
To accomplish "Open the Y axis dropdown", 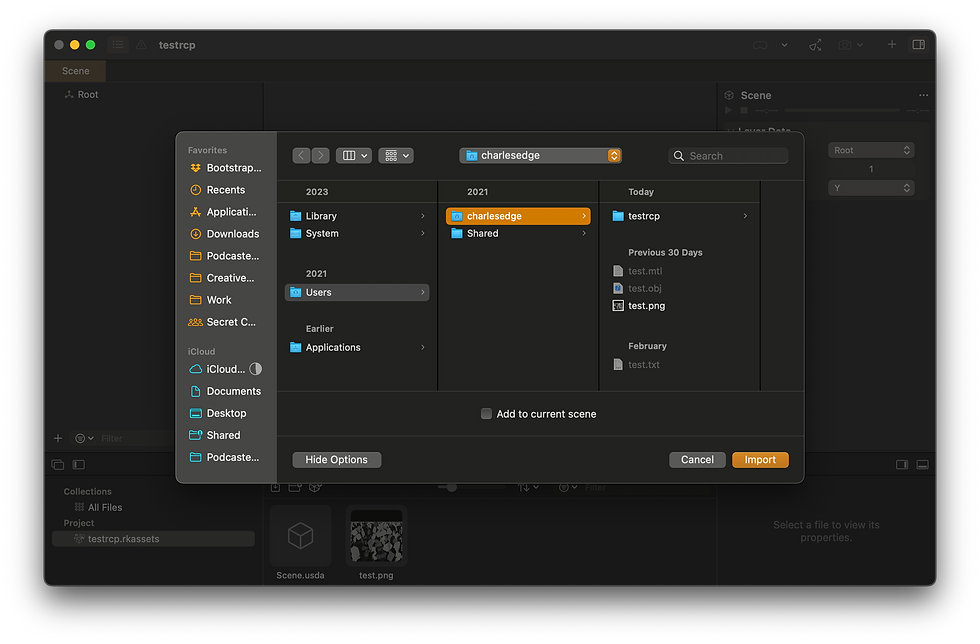I will click(x=870, y=187).
